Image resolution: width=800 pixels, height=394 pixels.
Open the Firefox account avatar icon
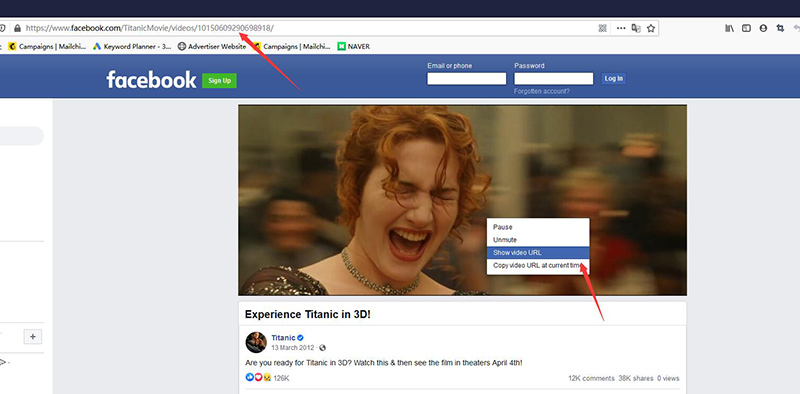tap(763, 29)
